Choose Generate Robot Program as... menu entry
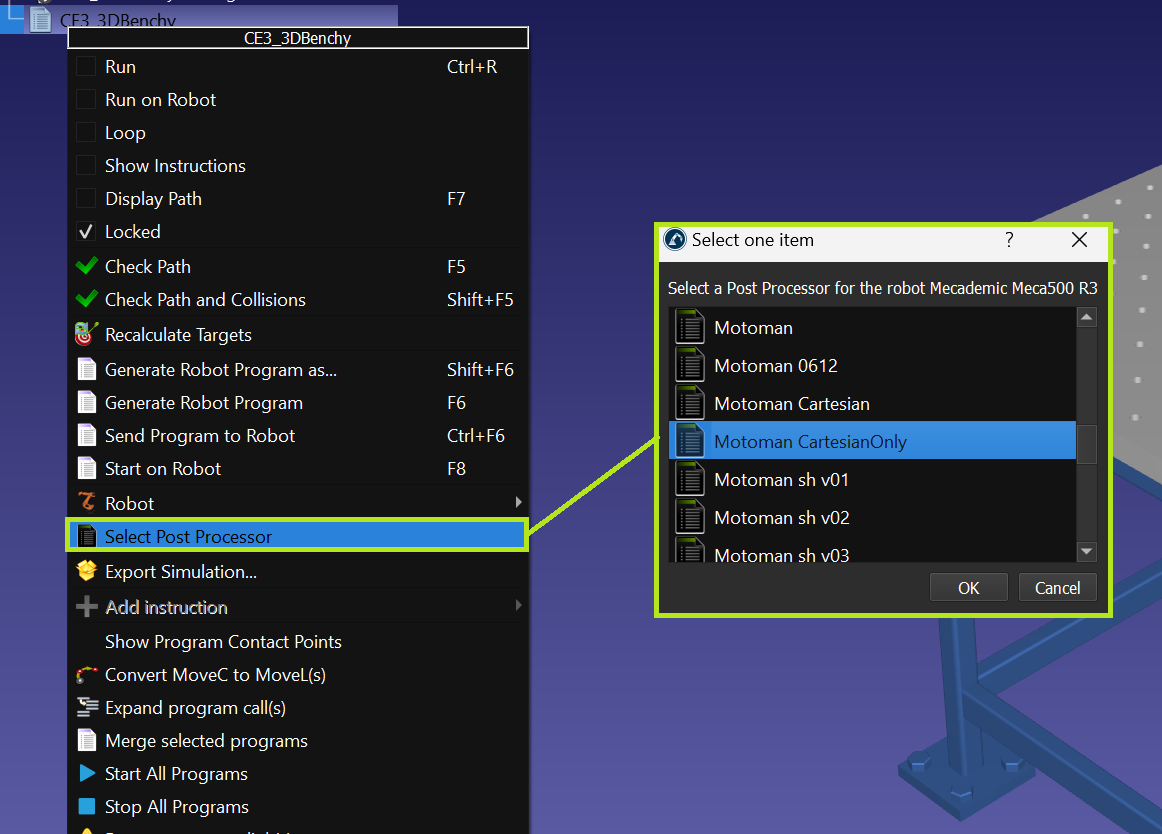Screen dimensions: 1162x834 [x=221, y=370]
